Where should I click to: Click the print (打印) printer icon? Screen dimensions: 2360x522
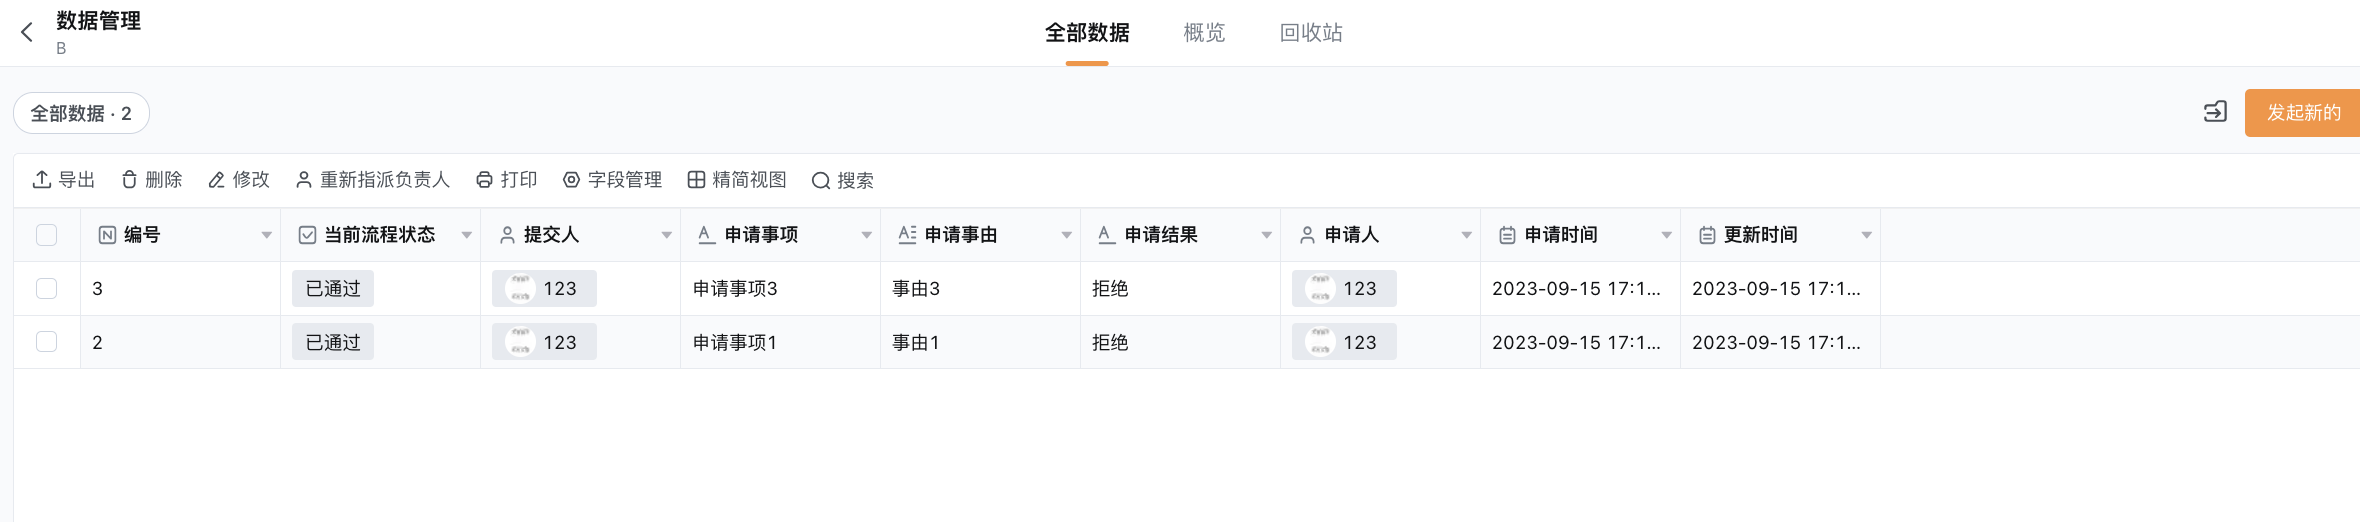(x=484, y=180)
